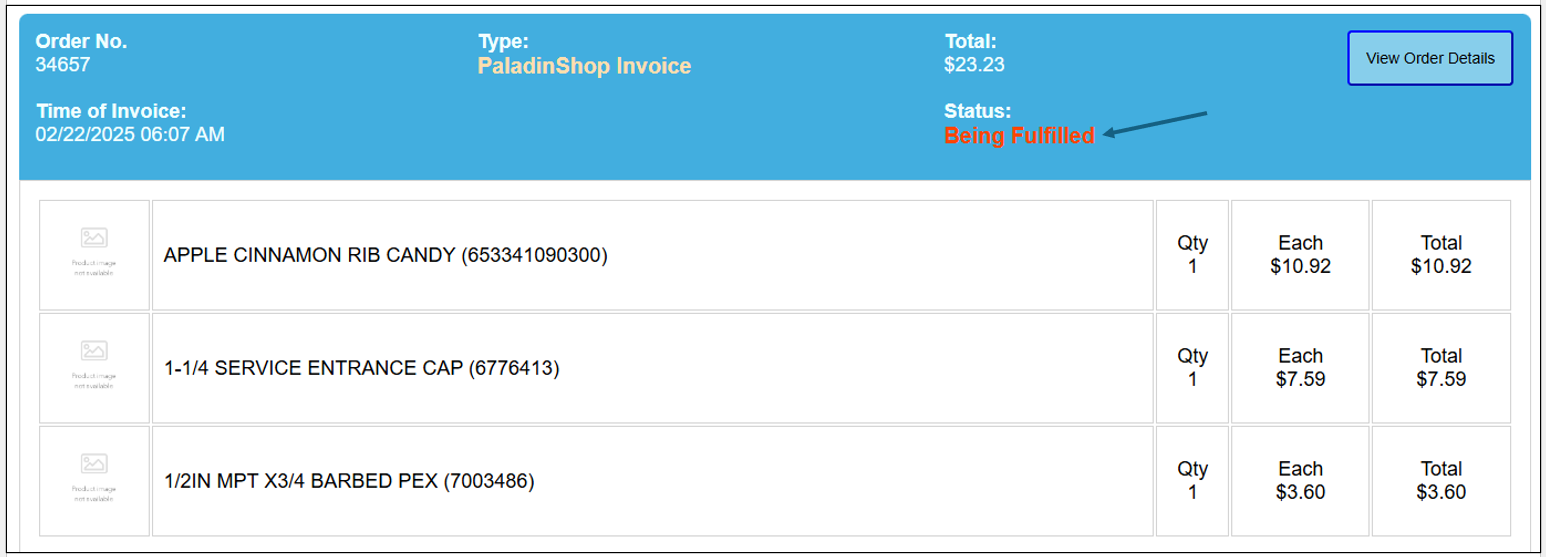Click the invoice time 02/22/2025 06:07 AM
Viewport: 1546px width, 557px height.
[x=130, y=134]
